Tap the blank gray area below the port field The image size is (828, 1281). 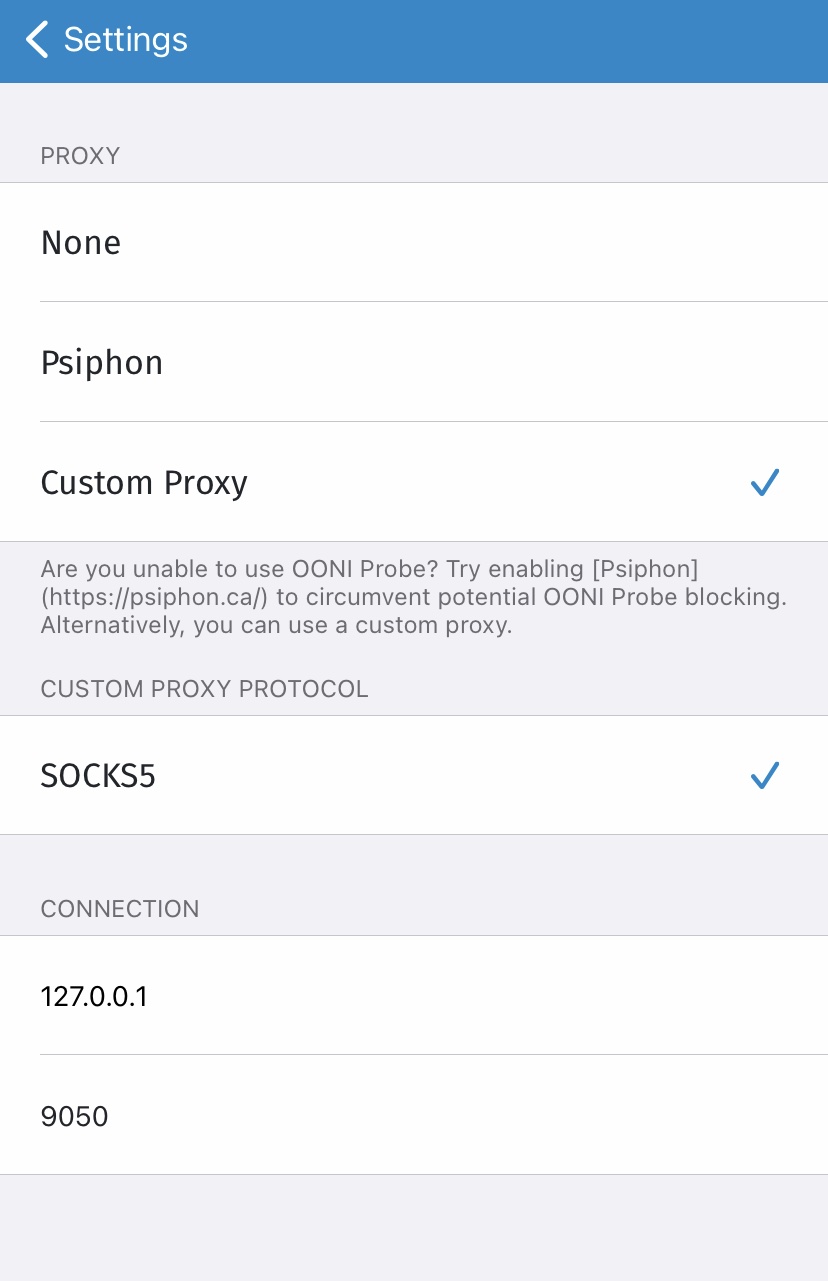(x=414, y=1228)
